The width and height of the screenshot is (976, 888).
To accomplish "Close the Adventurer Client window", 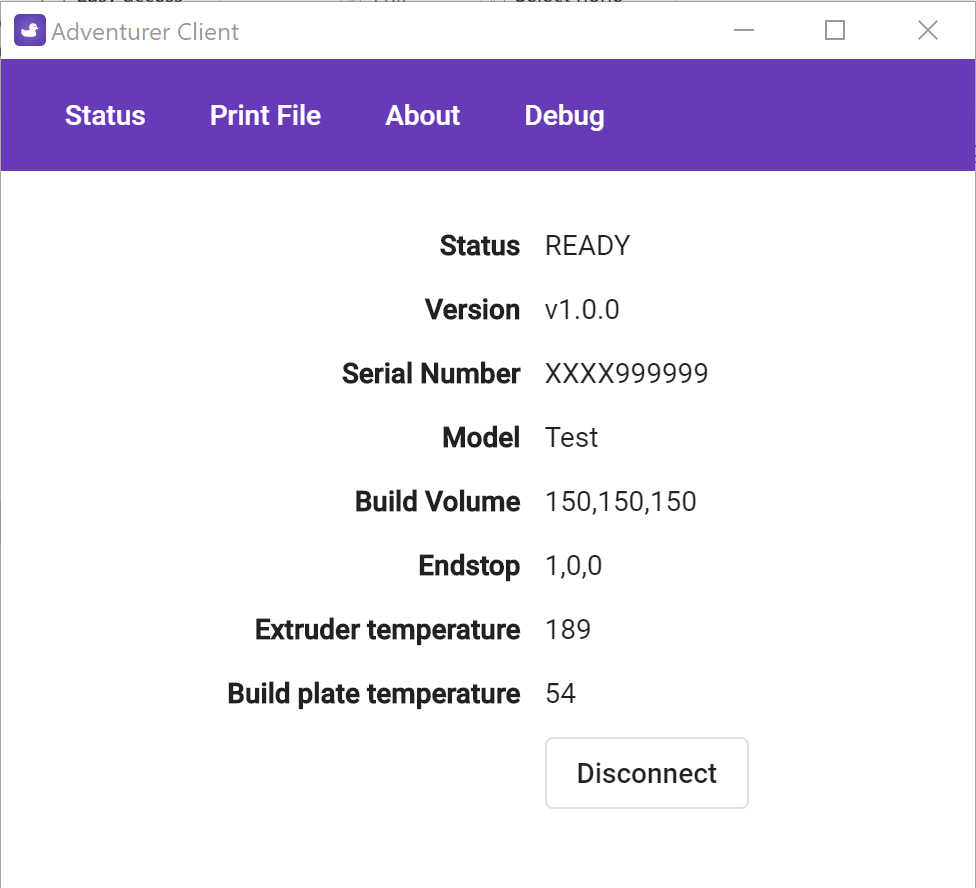I will 927,30.
